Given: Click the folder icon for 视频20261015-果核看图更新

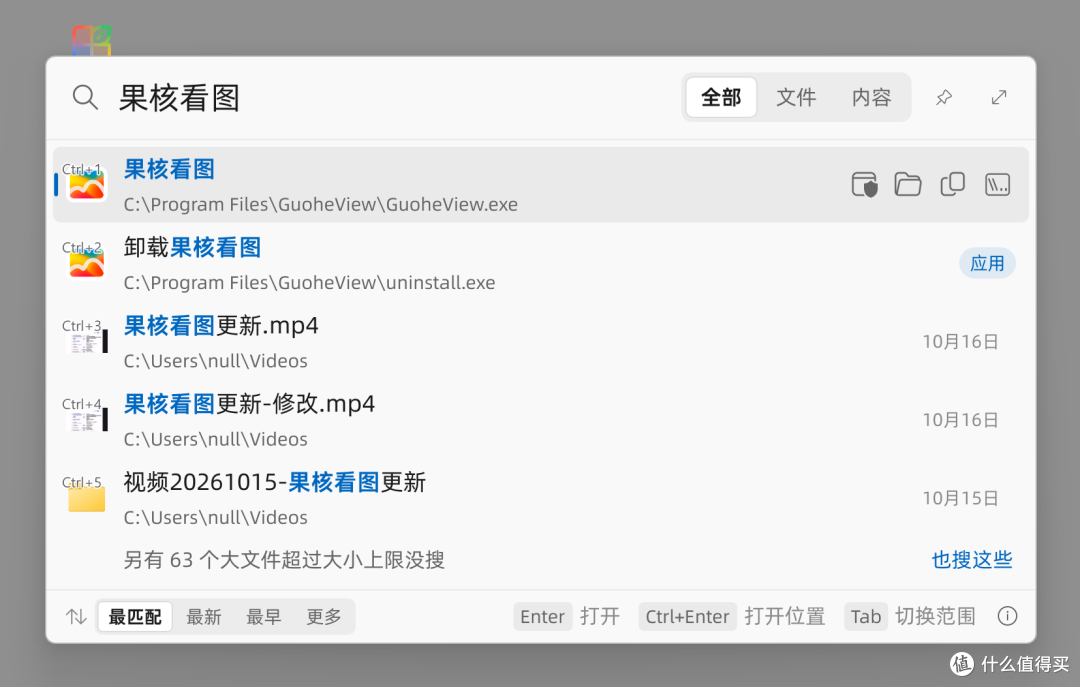Looking at the screenshot, I should pos(86,498).
